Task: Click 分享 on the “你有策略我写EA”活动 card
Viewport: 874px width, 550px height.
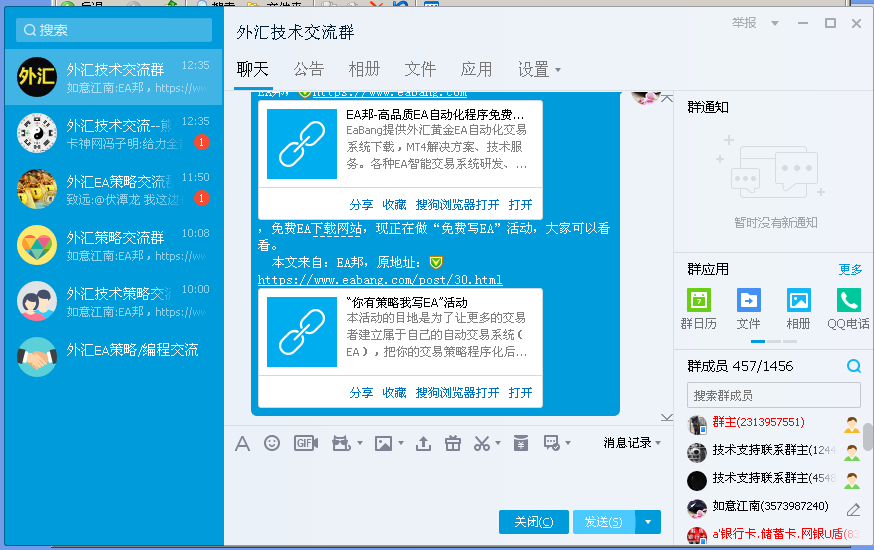Action: [x=361, y=393]
